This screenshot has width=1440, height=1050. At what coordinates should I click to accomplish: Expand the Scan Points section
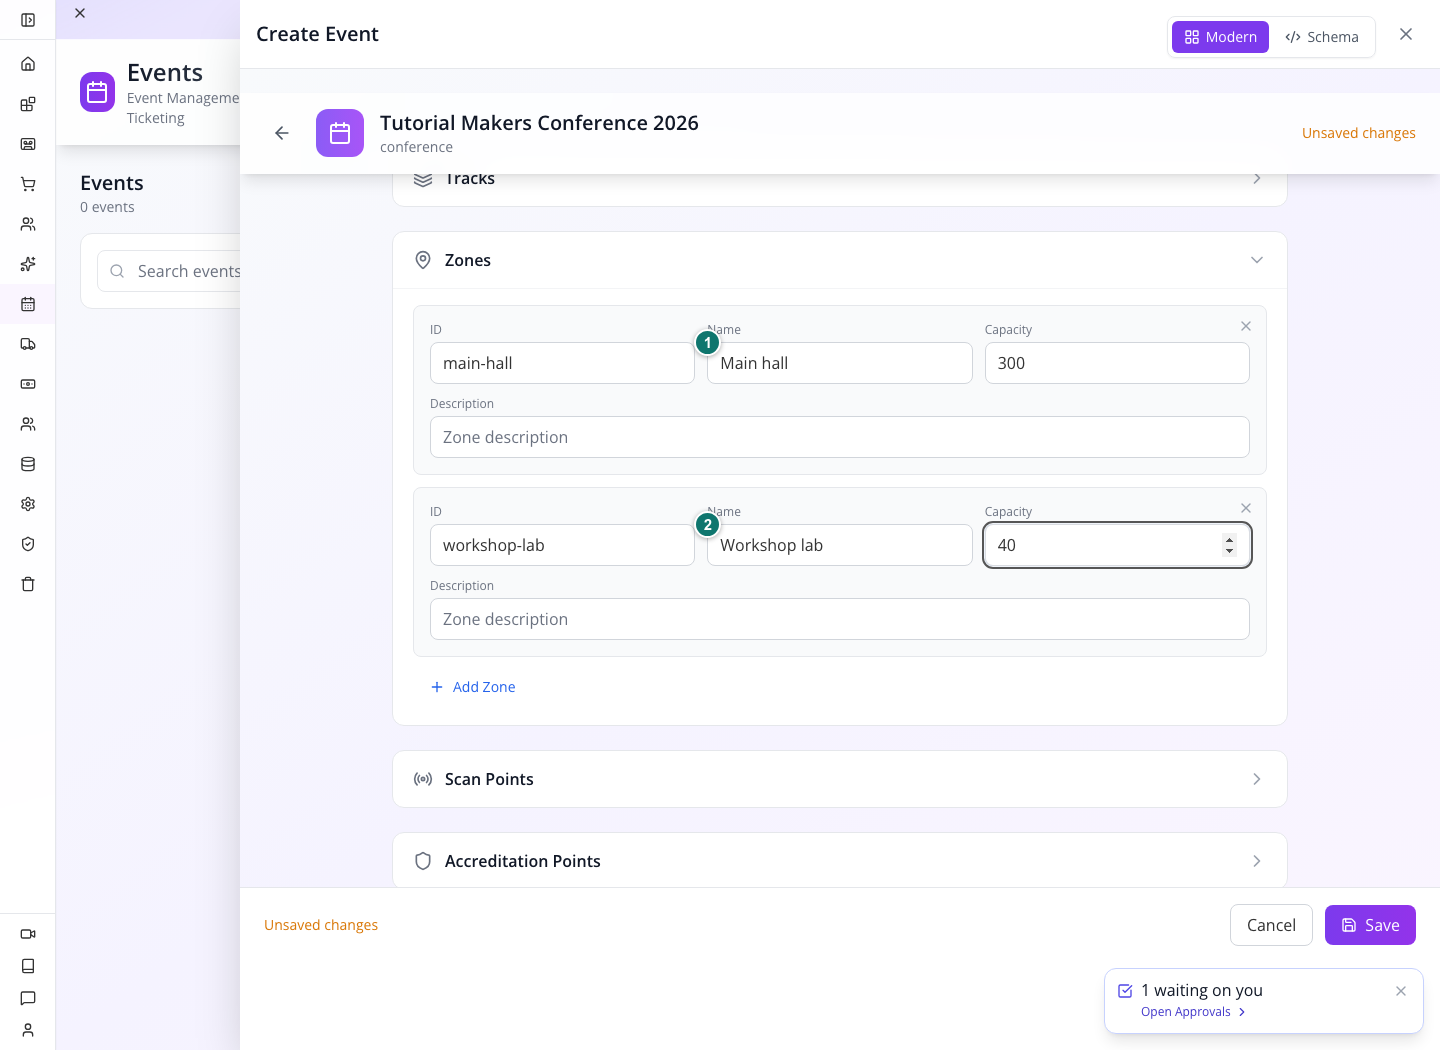[840, 779]
